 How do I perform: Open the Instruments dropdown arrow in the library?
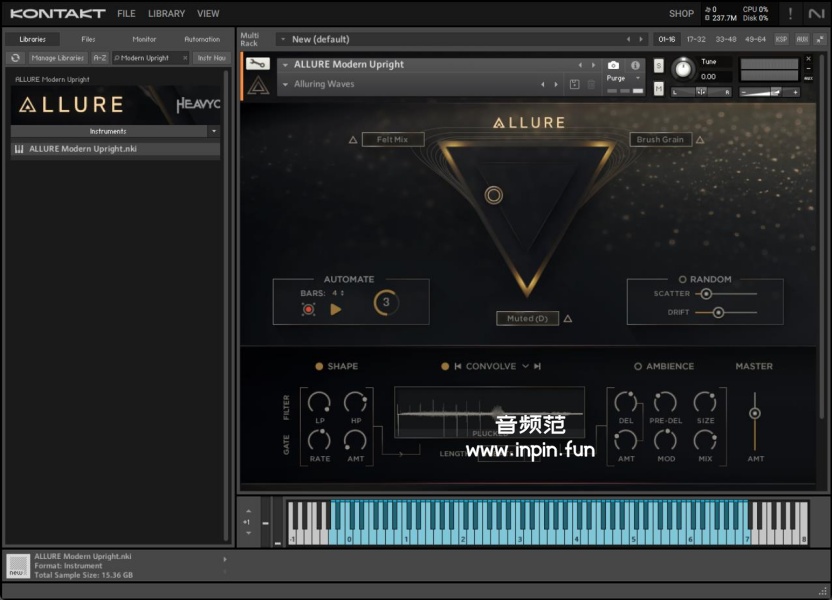pos(214,131)
